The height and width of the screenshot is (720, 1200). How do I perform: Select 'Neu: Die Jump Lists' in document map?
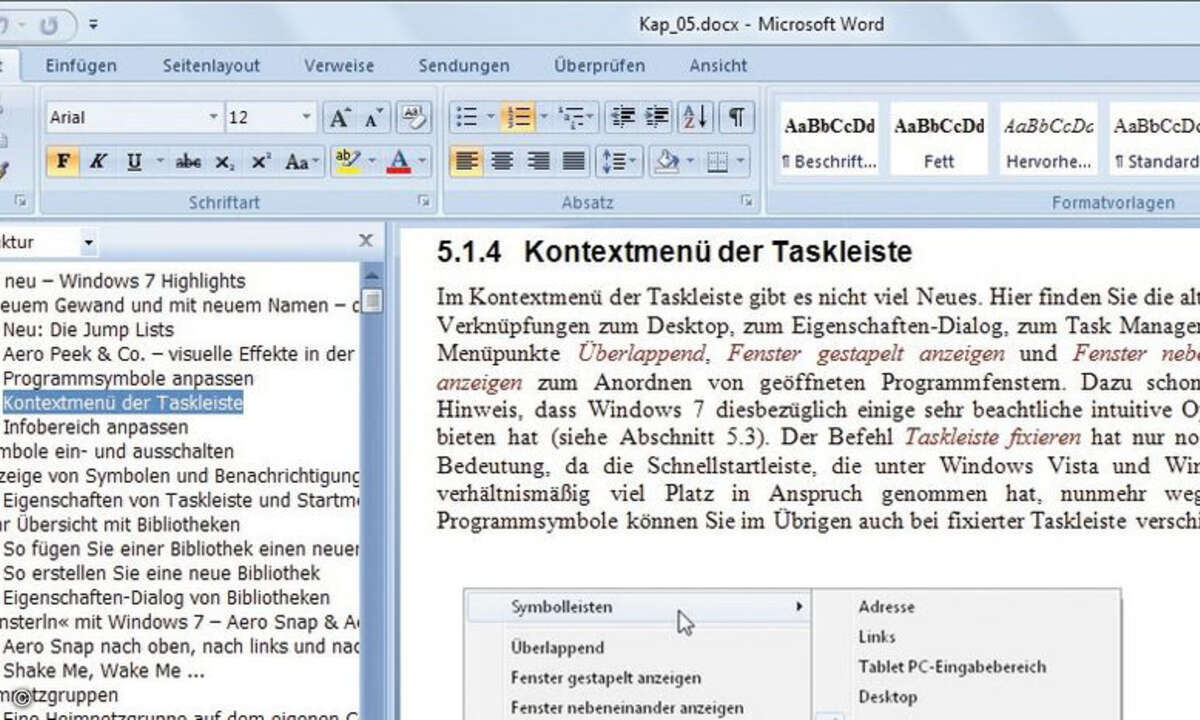(x=88, y=329)
